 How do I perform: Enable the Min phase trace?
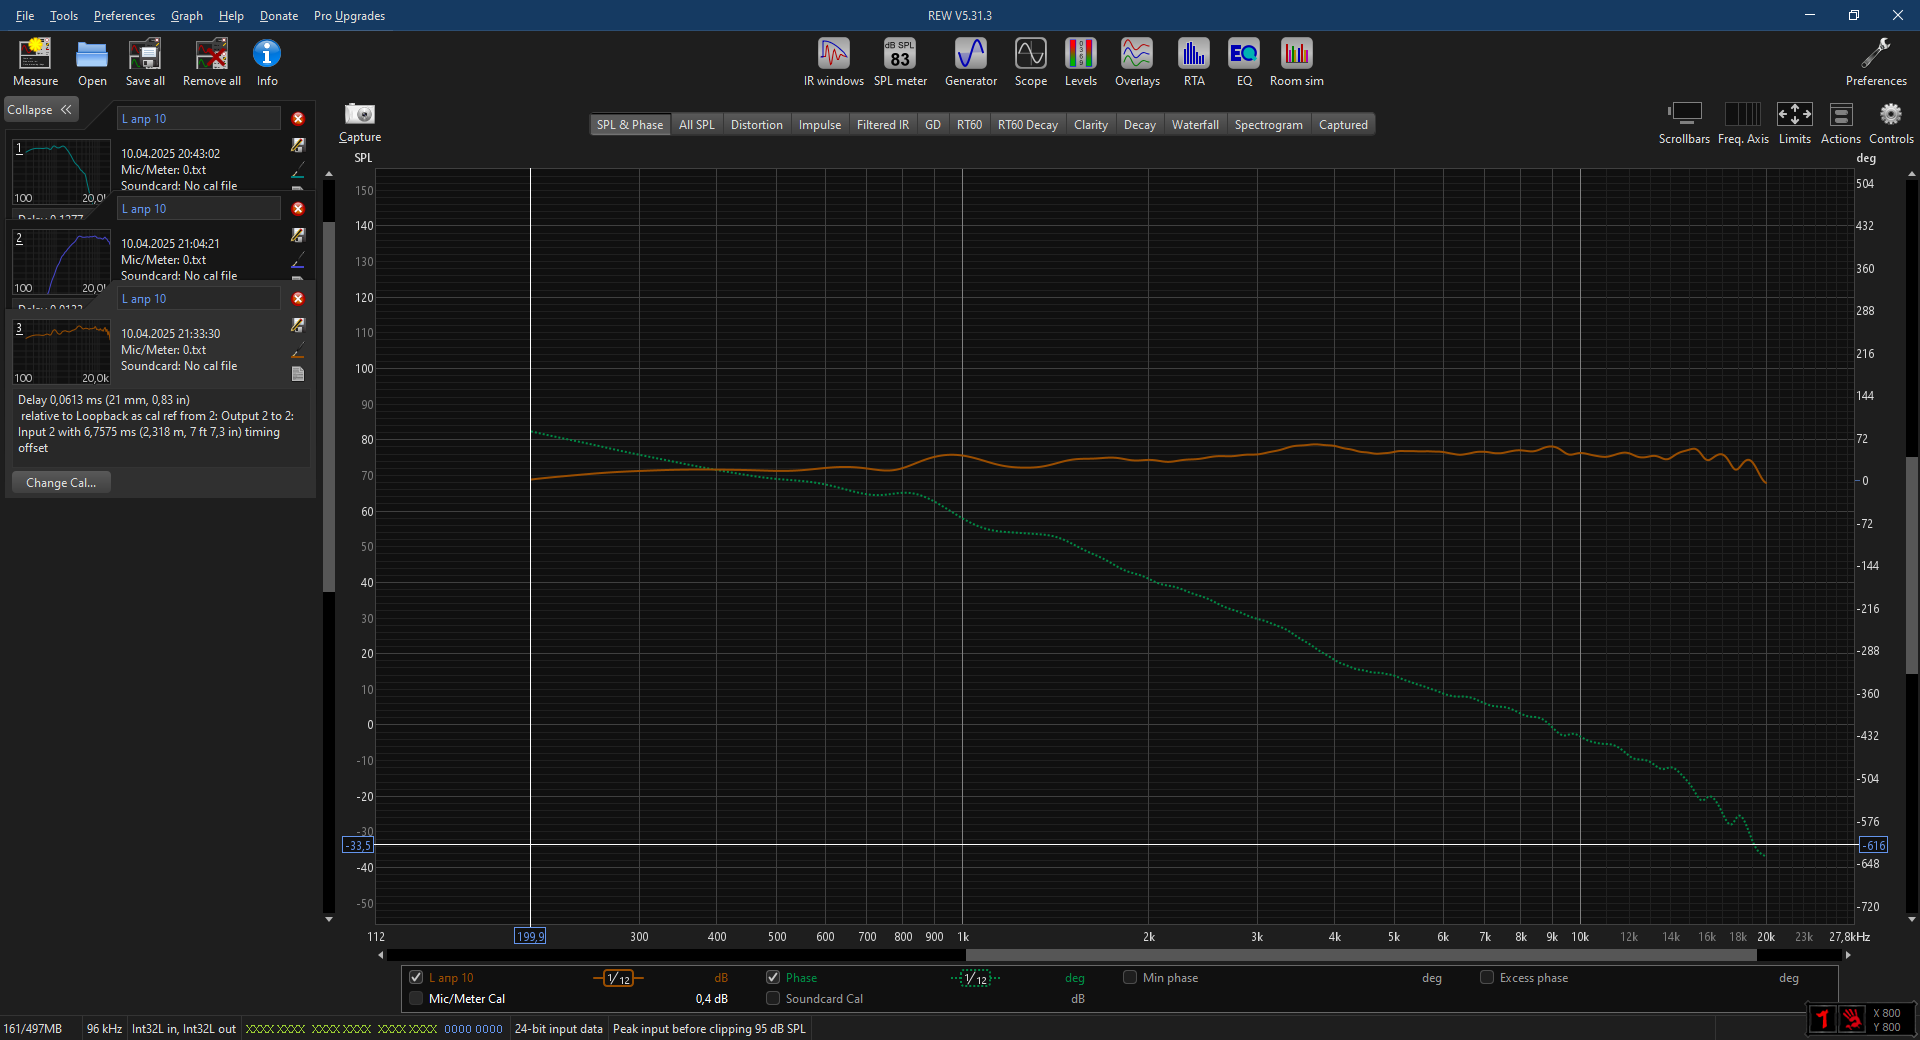click(x=1130, y=977)
